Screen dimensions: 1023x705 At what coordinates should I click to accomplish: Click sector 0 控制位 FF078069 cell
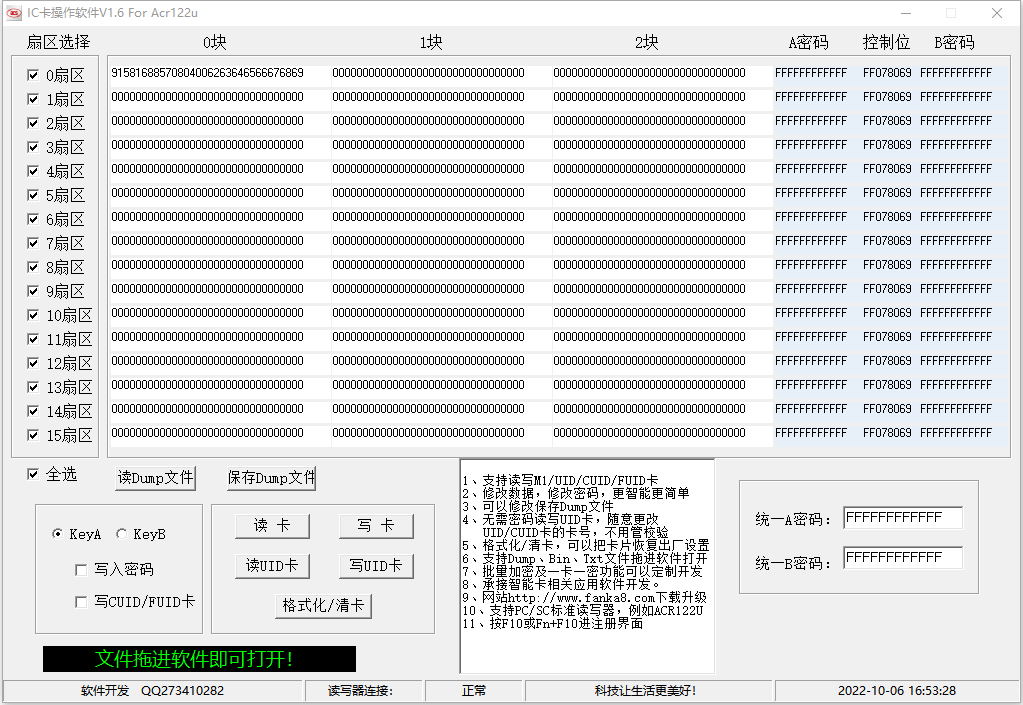(x=887, y=73)
